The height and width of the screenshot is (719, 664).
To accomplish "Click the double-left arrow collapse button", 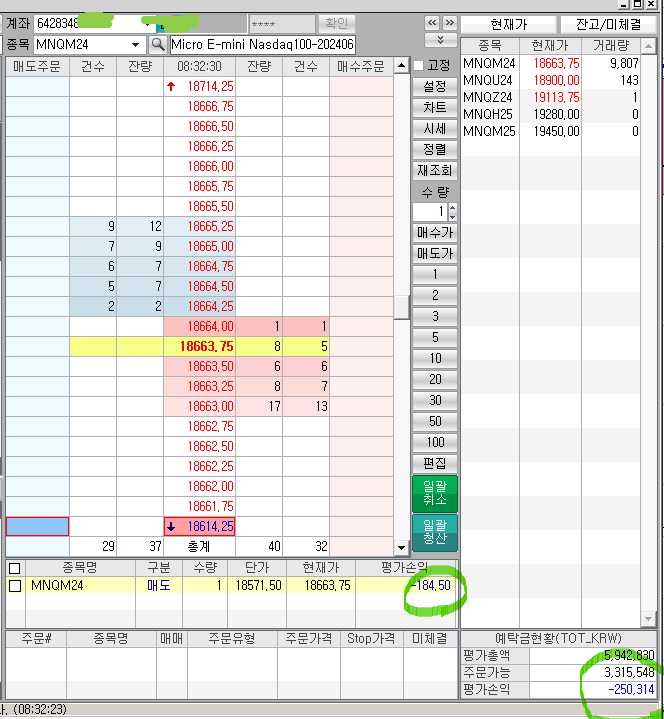I will pos(431,22).
